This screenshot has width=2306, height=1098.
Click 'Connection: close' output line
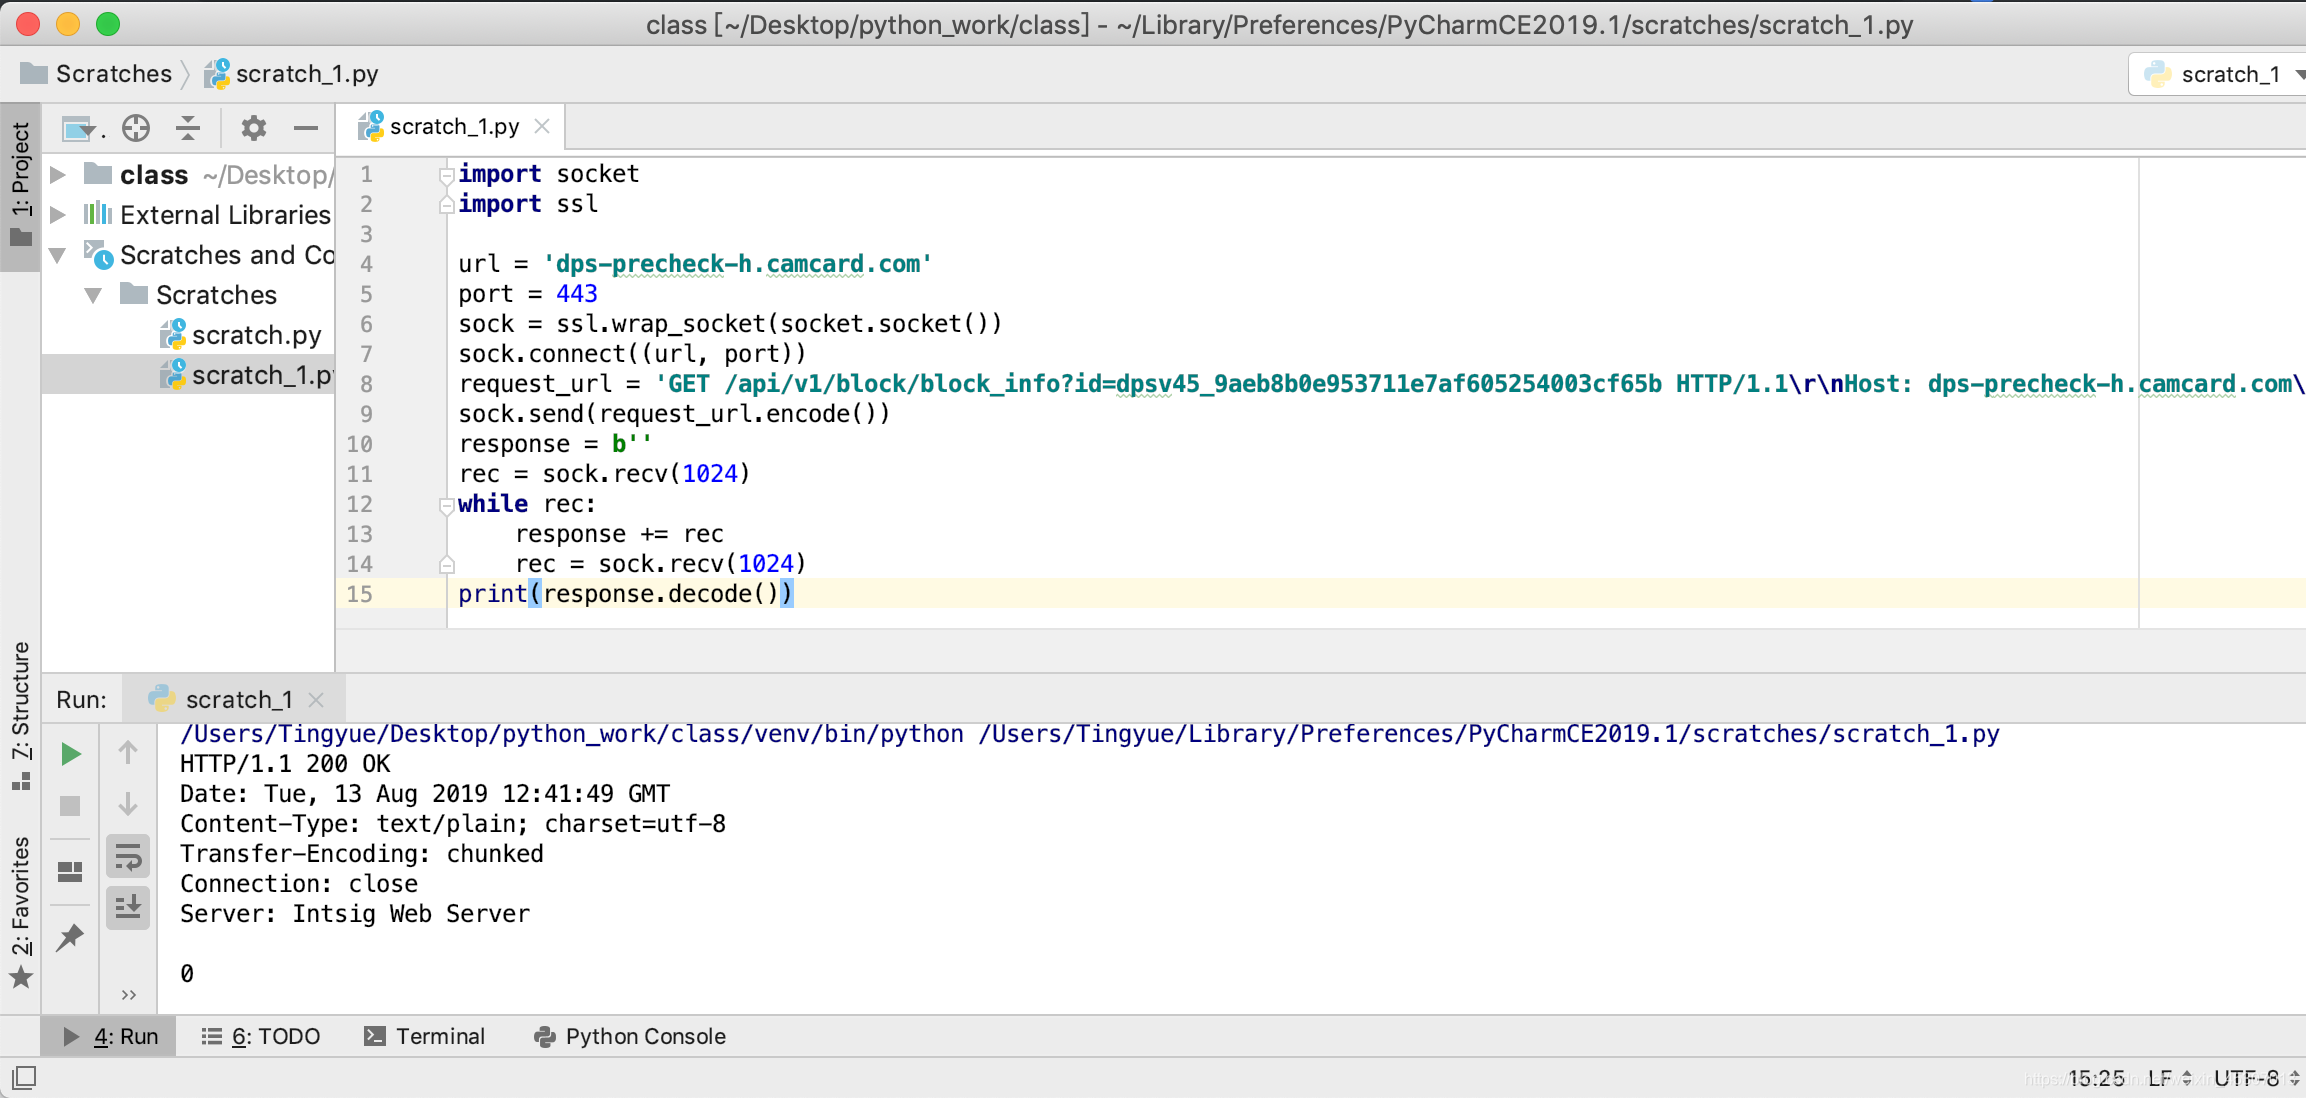299,884
